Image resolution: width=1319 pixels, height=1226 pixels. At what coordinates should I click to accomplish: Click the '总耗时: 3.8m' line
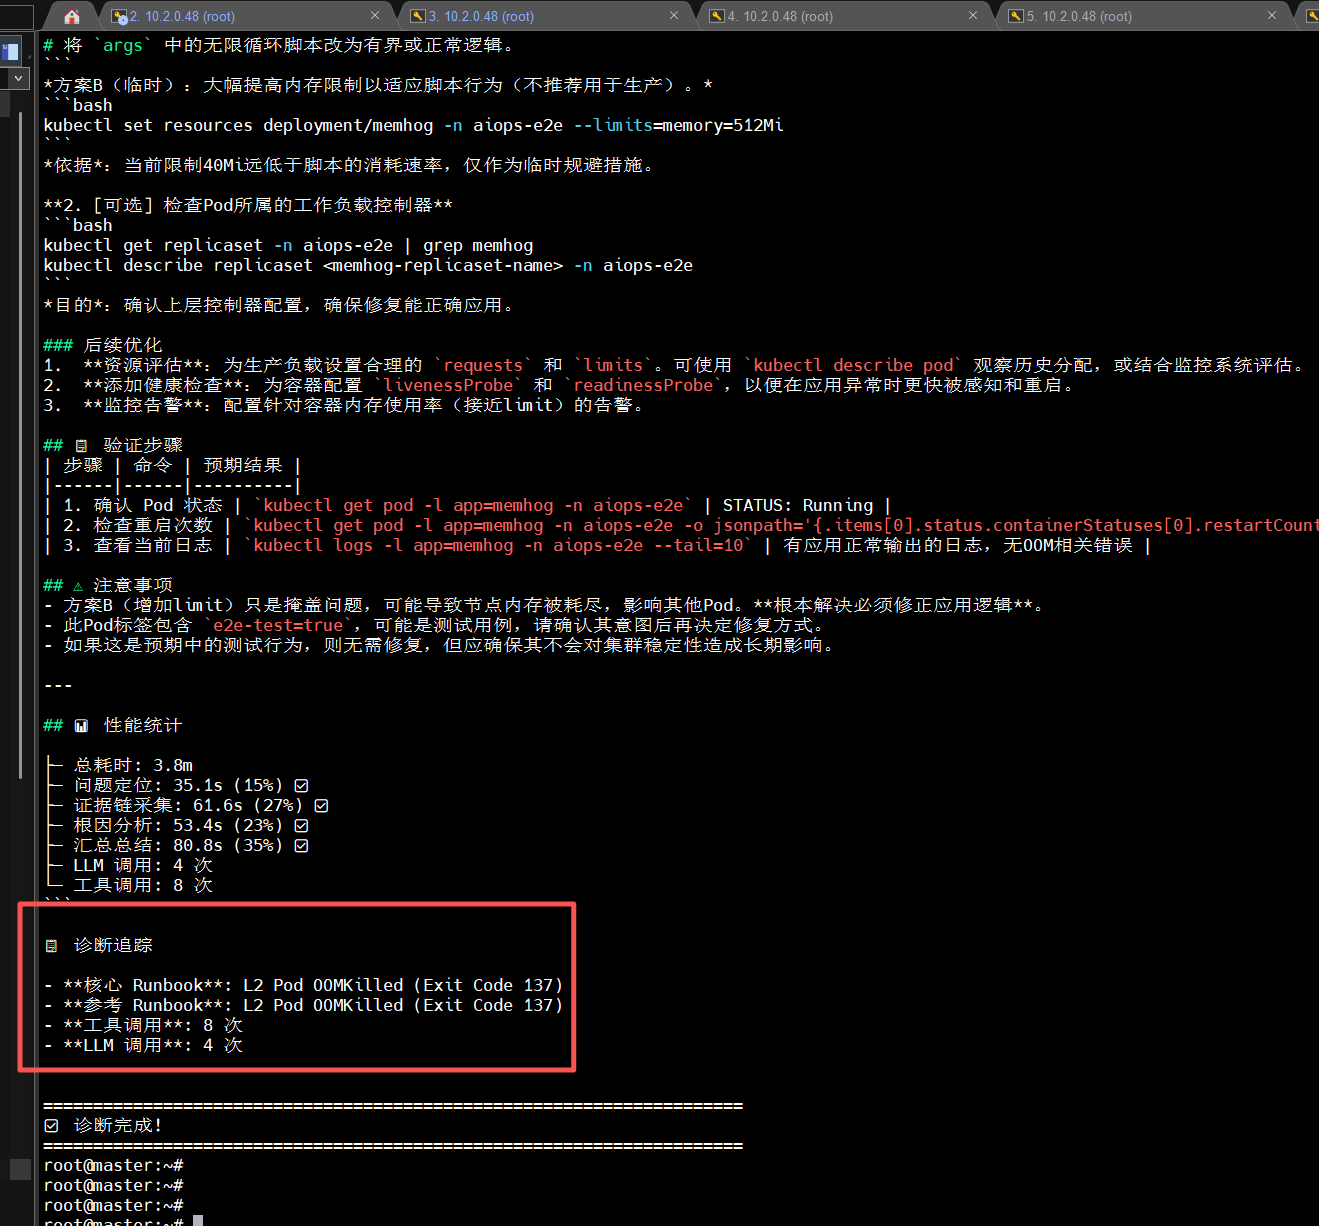[133, 765]
